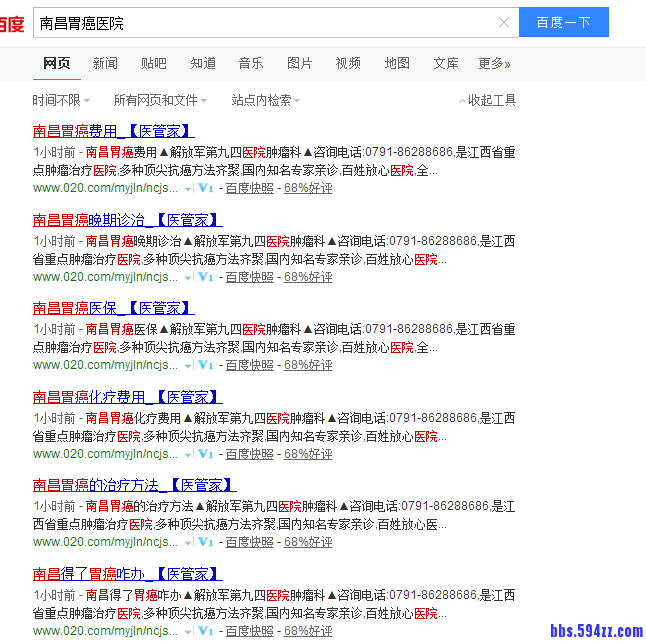Open the 所有网页和文件 file type dropdown
The width and height of the screenshot is (646, 641).
(160, 100)
